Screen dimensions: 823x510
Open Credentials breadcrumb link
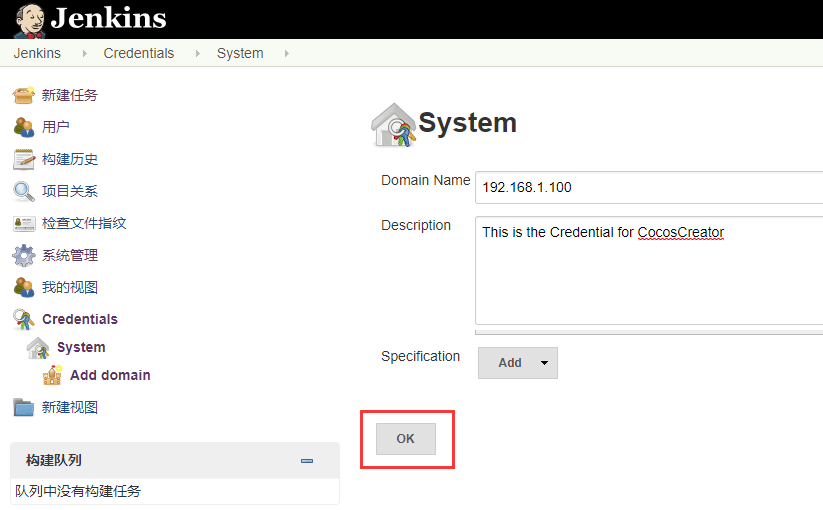[139, 53]
